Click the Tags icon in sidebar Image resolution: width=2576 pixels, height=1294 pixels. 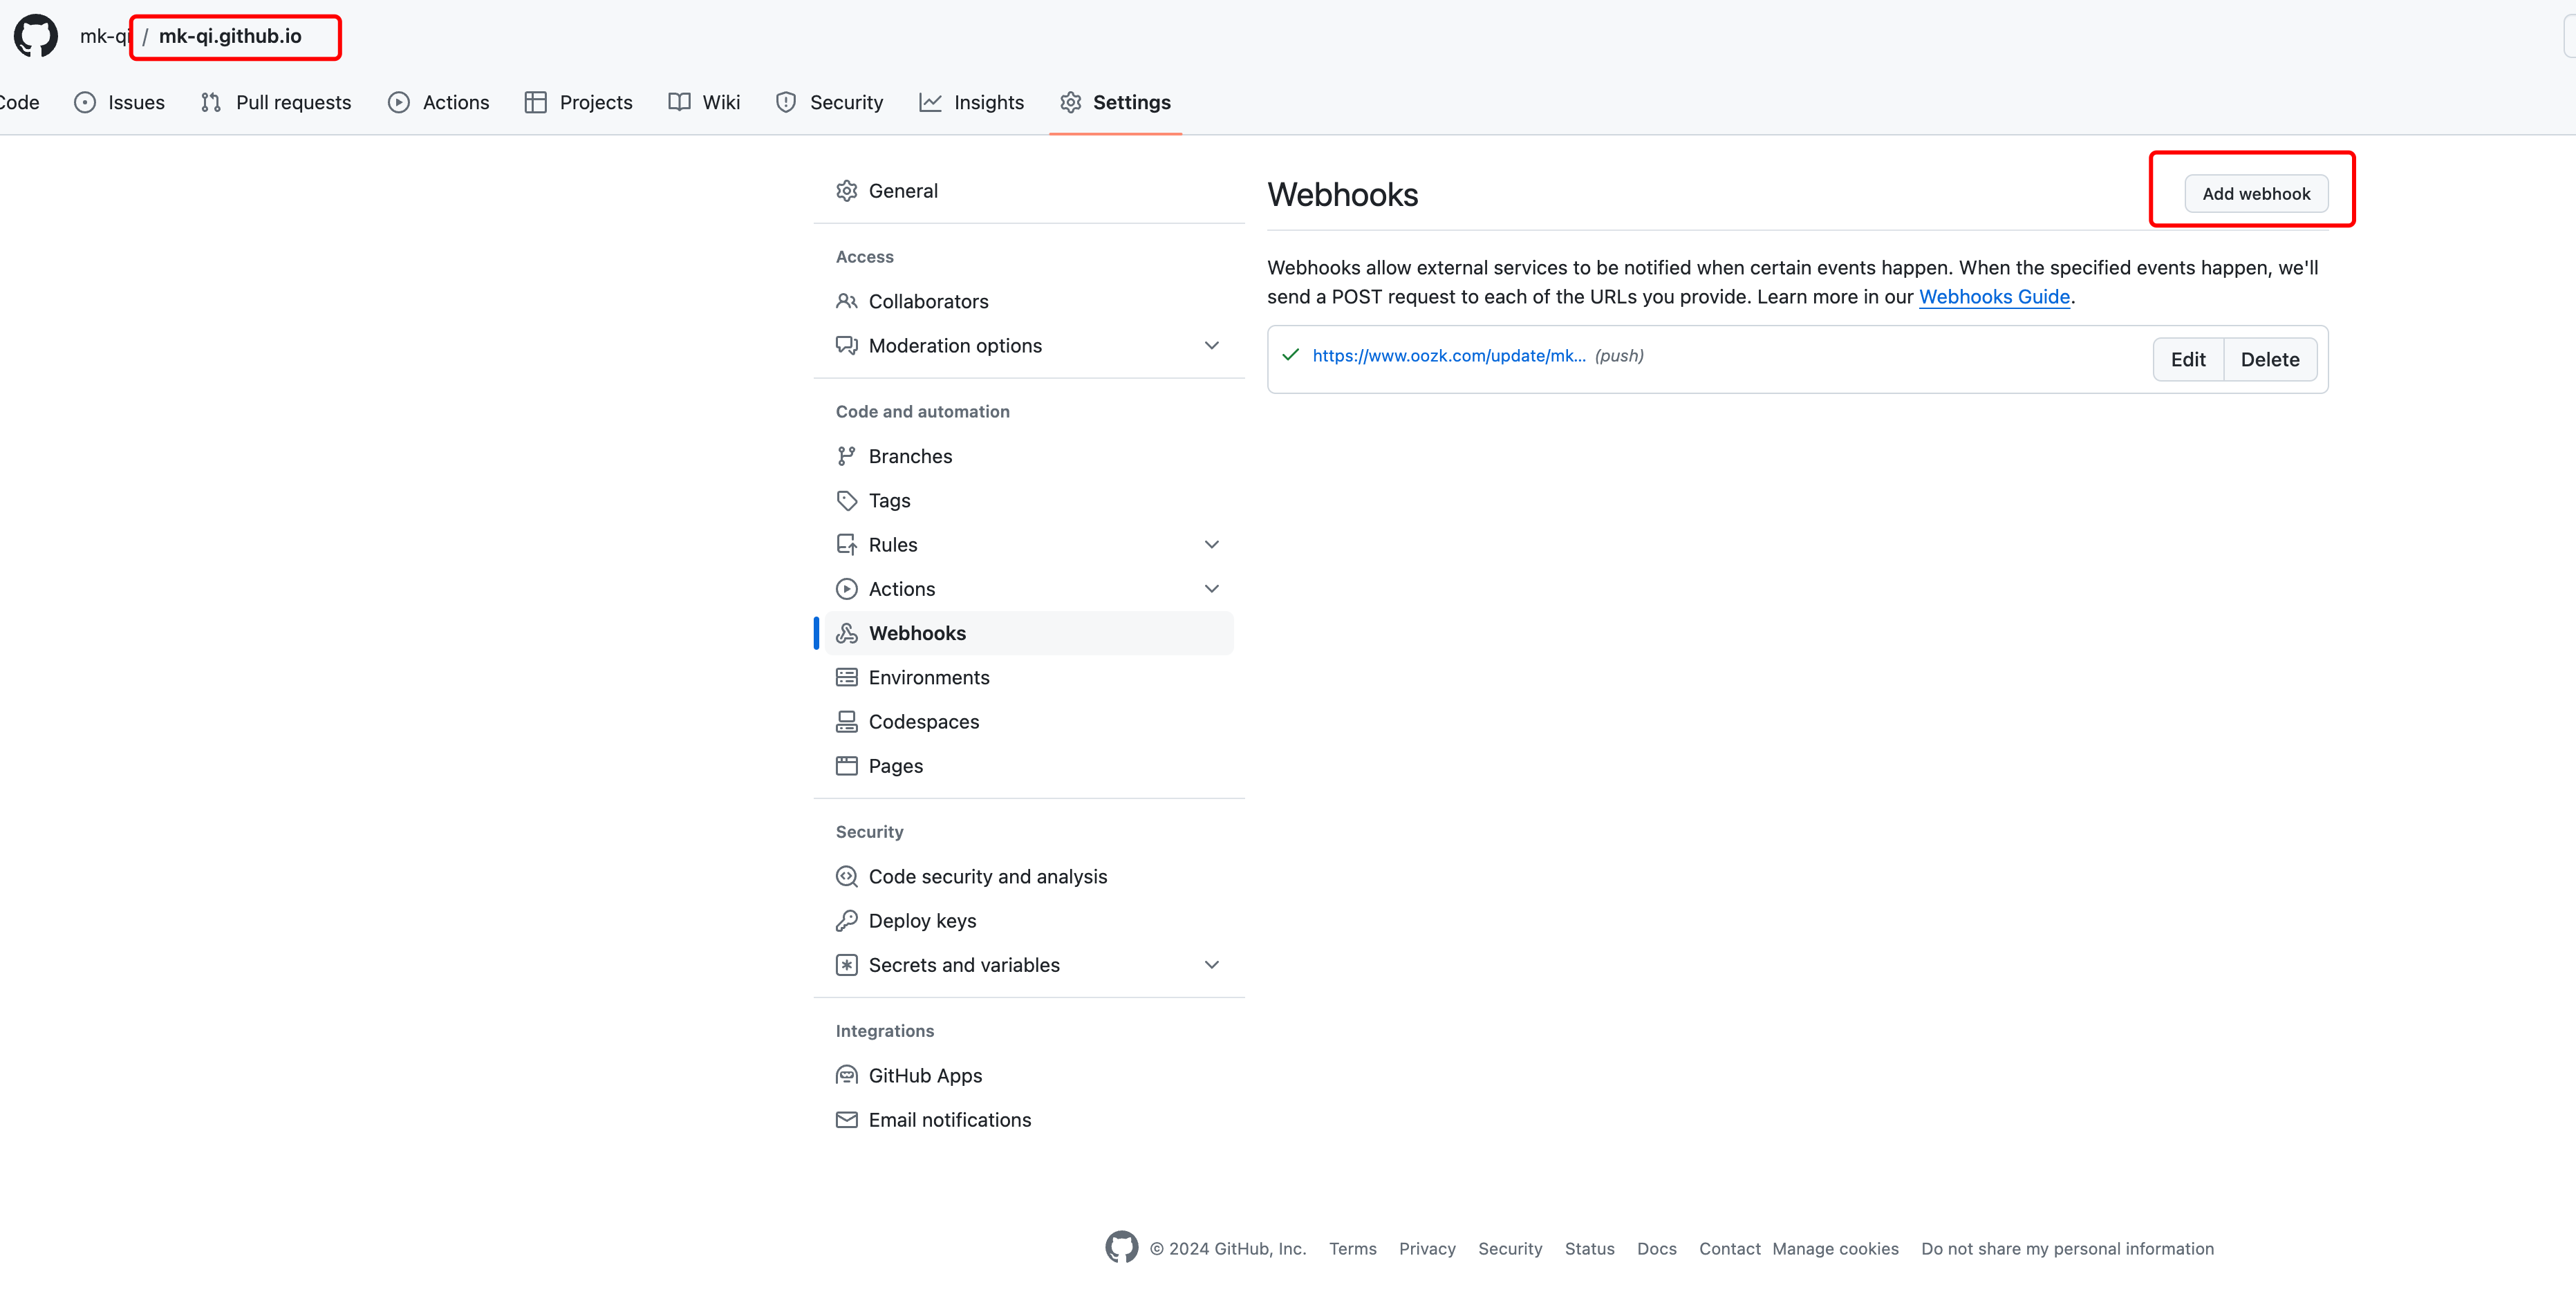pyautogui.click(x=846, y=500)
